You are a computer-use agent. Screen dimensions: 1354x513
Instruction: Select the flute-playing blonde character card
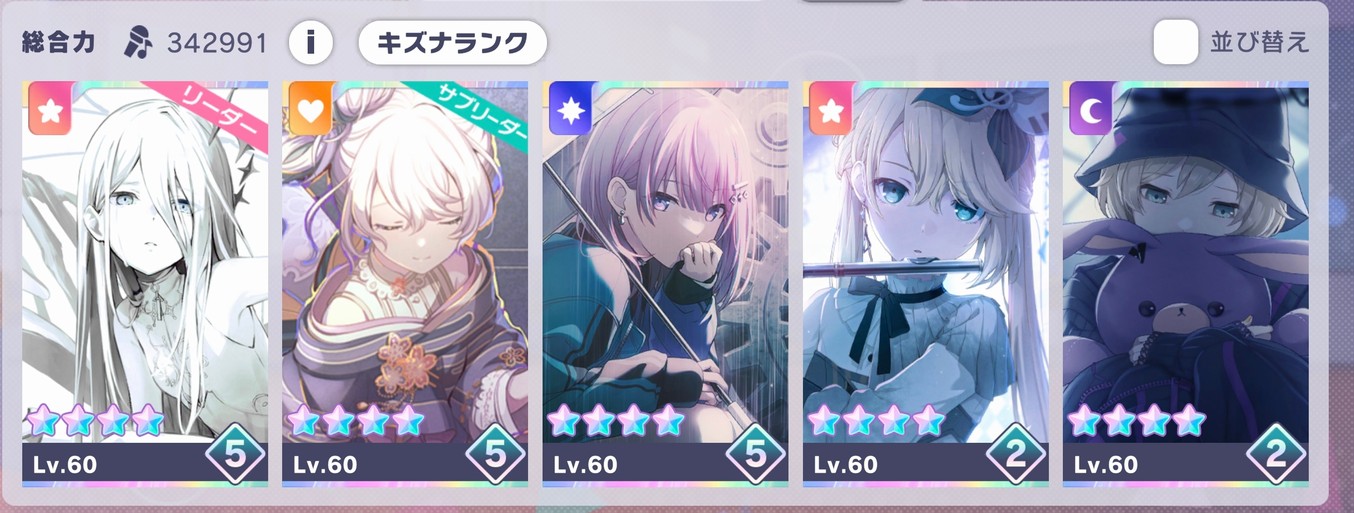926,285
